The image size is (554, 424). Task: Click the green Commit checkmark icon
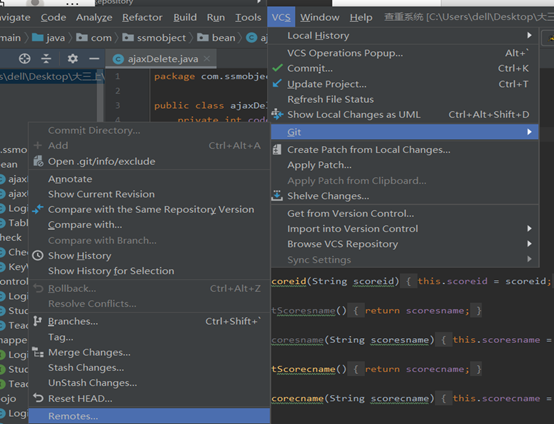pyautogui.click(x=278, y=68)
